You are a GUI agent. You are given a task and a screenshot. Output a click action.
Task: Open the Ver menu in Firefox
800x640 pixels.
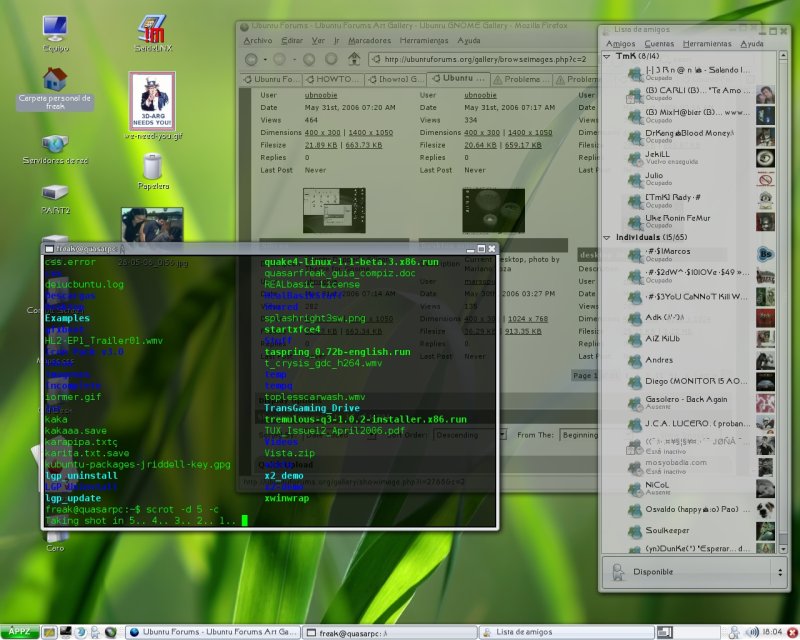(318, 40)
